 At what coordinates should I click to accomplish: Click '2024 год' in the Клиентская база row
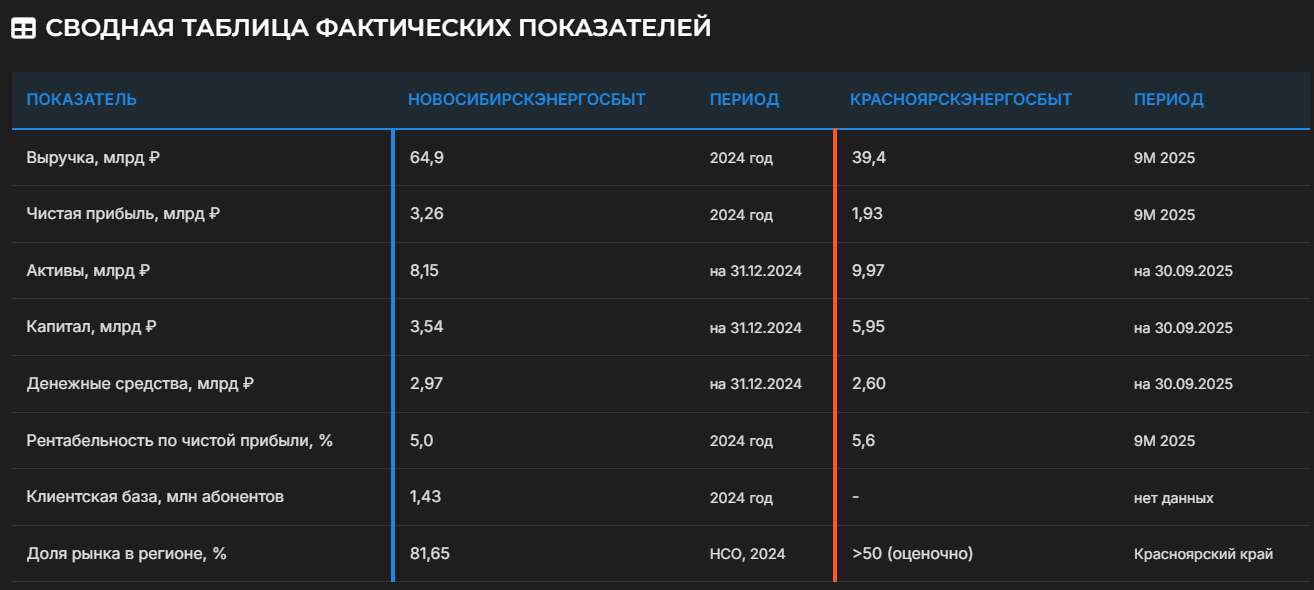(x=742, y=498)
